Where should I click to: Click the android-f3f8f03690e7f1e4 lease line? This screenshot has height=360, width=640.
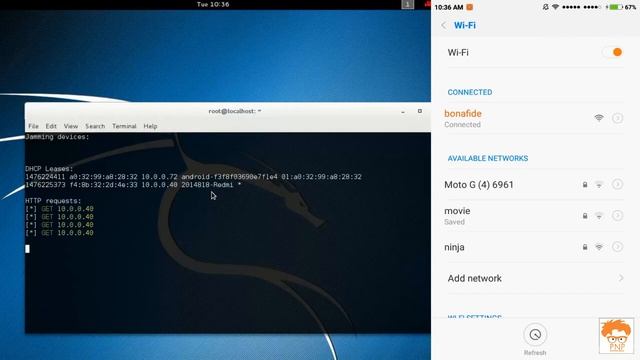193,177
